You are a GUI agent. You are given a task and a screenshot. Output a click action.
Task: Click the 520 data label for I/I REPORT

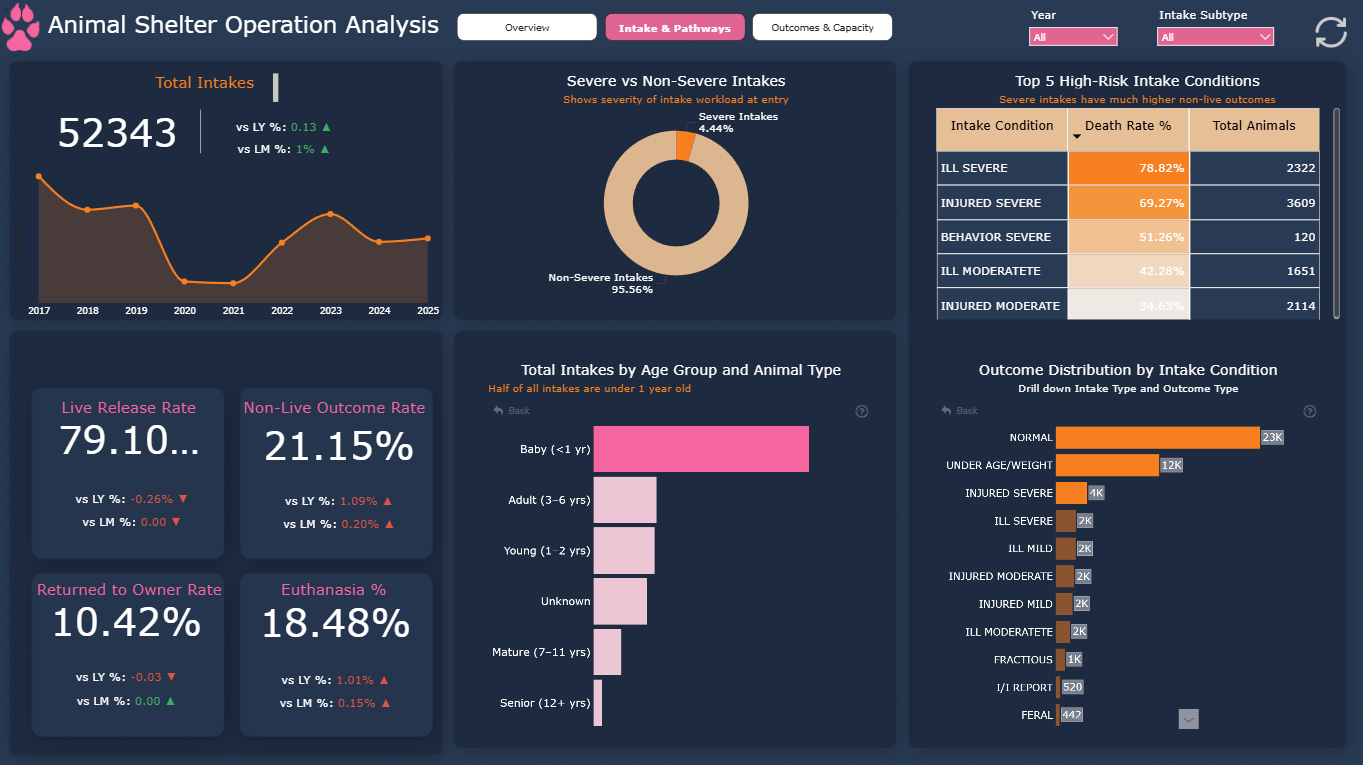(1072, 687)
